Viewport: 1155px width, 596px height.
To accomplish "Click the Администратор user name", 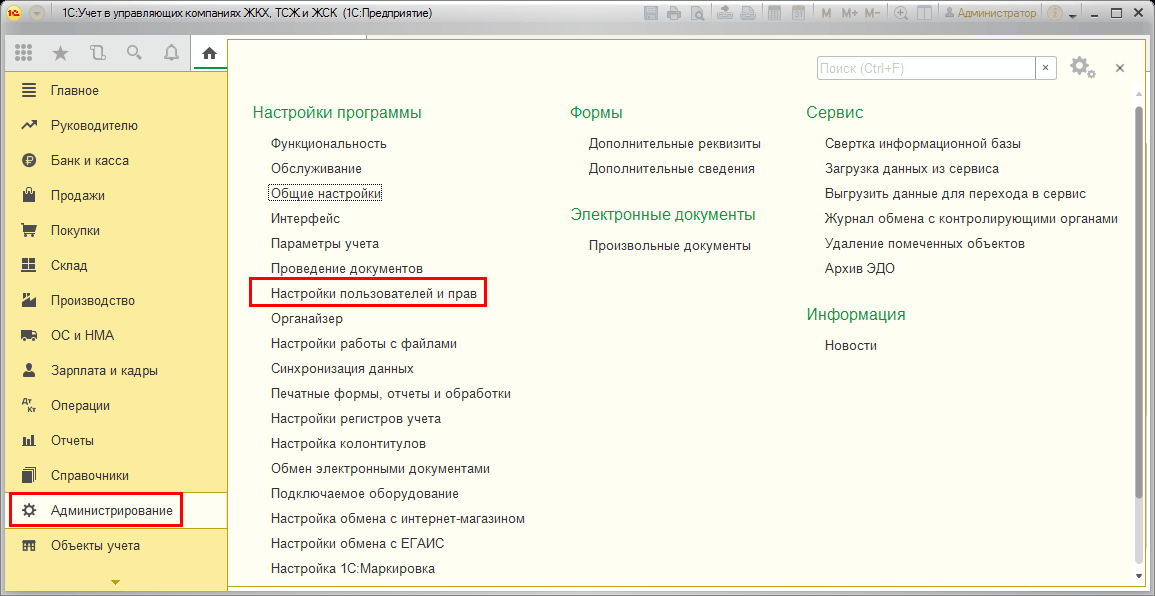I will coord(990,13).
